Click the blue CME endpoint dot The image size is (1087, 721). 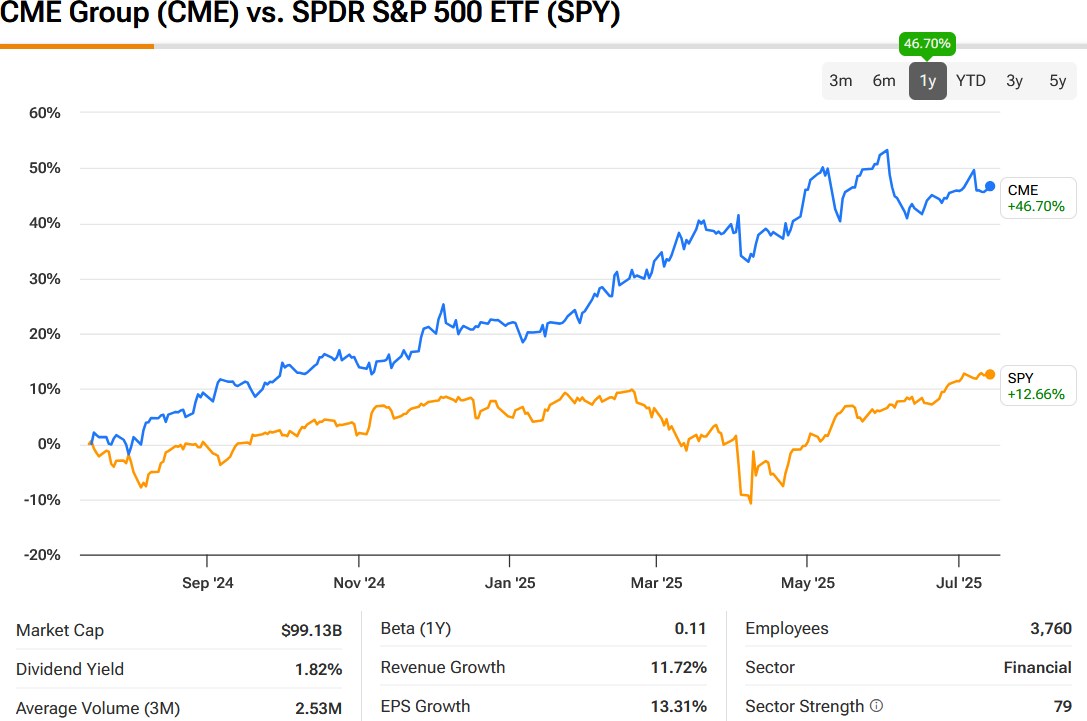tap(988, 186)
